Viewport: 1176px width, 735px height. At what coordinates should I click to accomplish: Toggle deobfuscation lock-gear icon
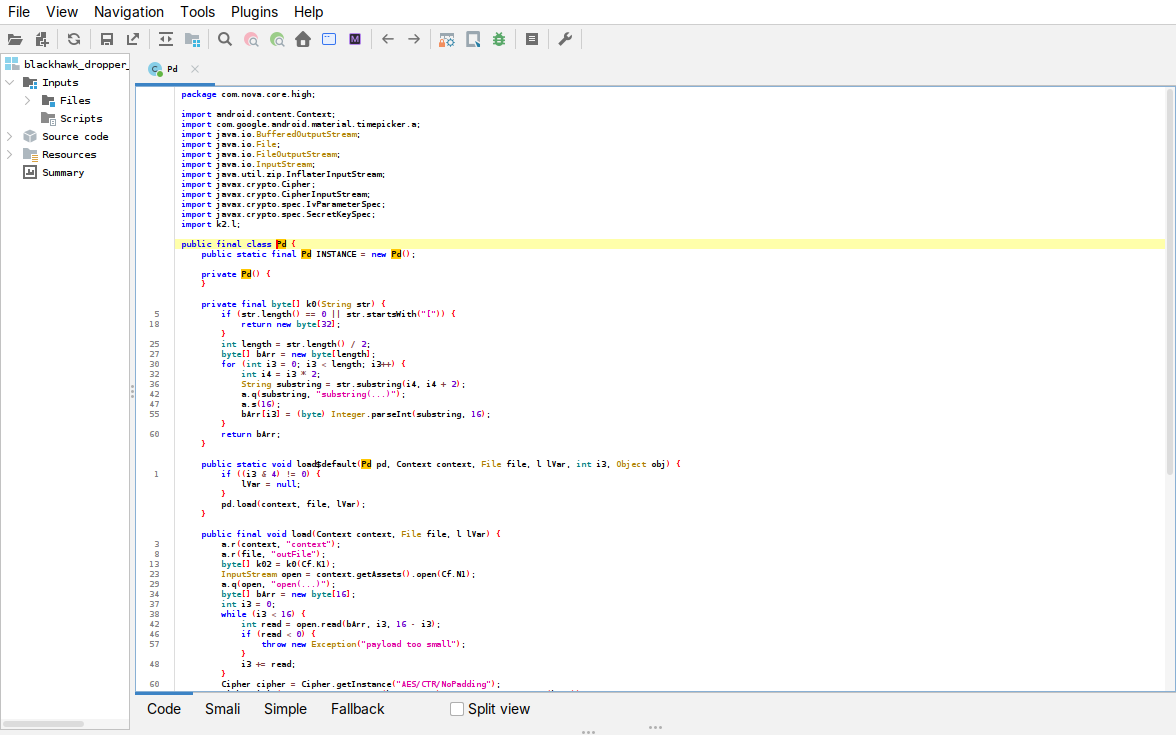click(x=447, y=40)
